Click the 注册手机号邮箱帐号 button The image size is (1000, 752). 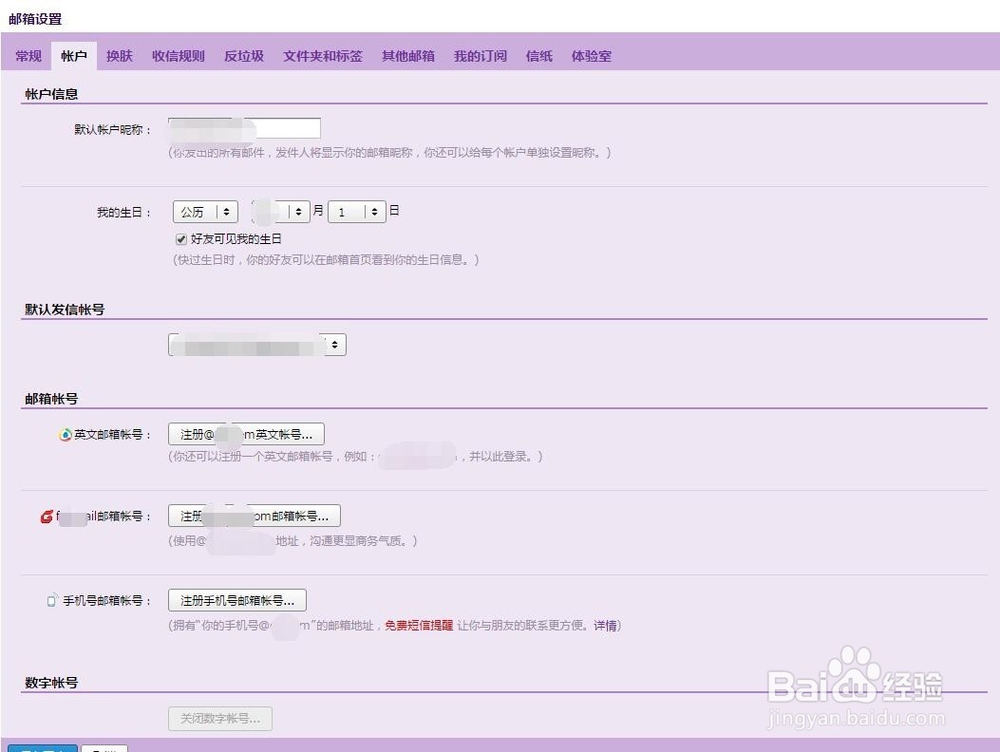pos(237,600)
